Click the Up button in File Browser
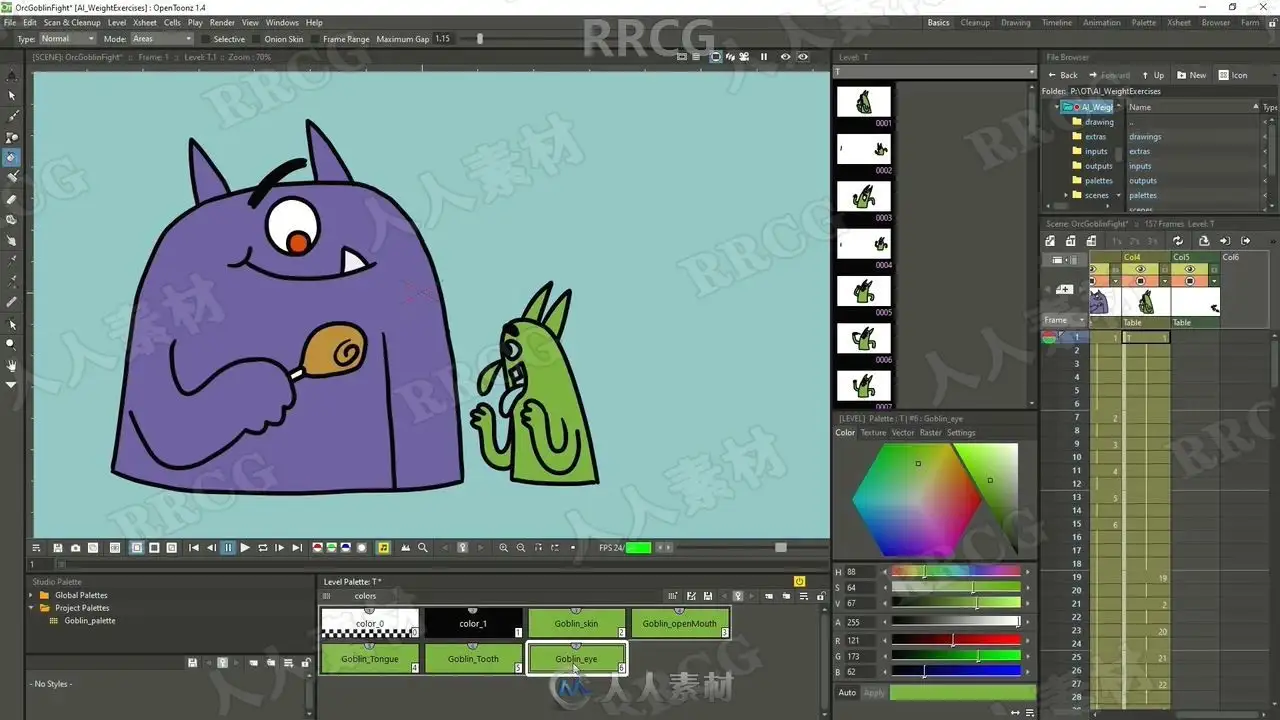The image size is (1280, 720). click(x=1152, y=75)
